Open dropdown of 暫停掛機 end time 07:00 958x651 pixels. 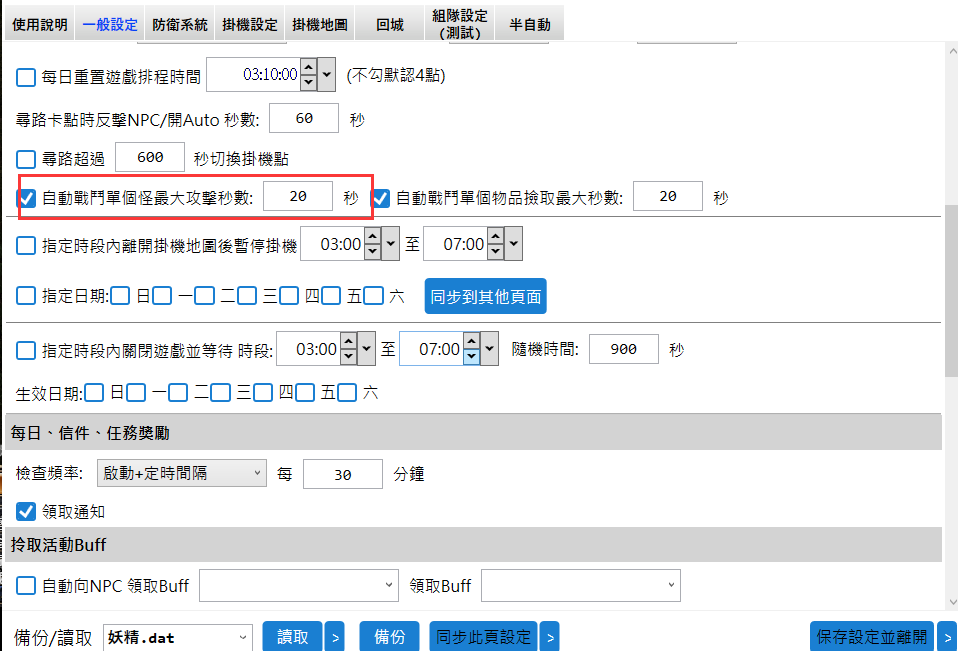(x=514, y=243)
